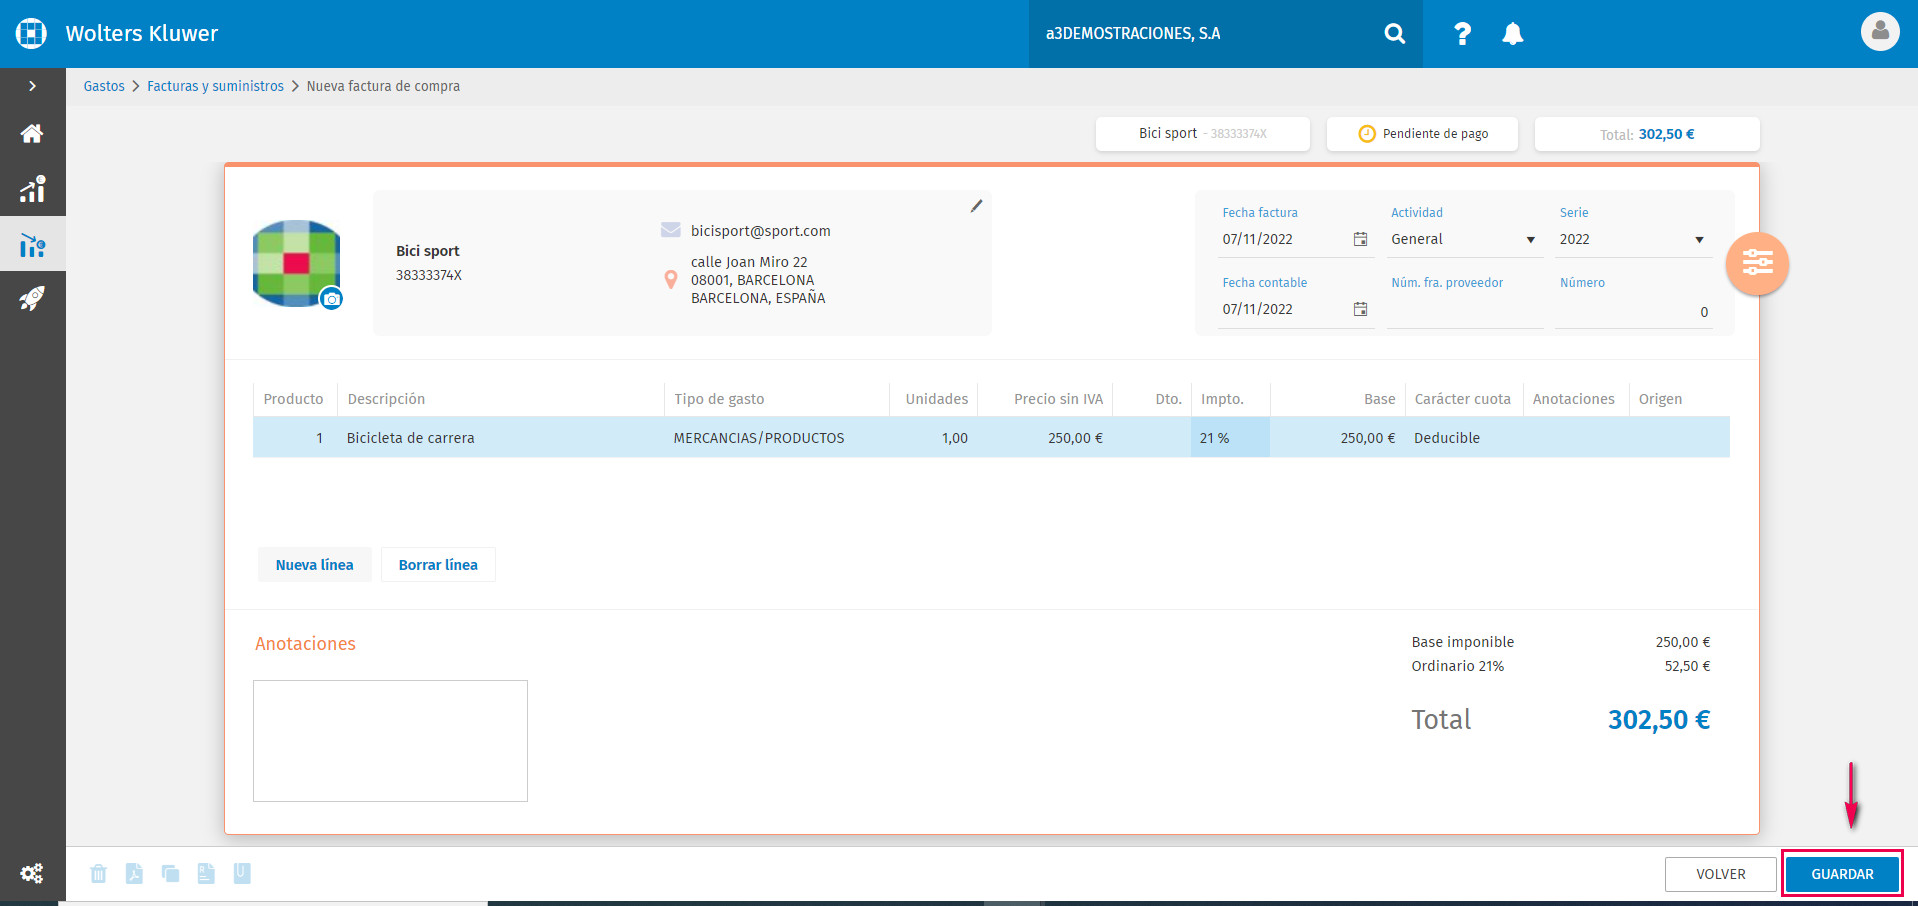Click the rectificative document R icon
The width and height of the screenshot is (1918, 906).
pyautogui.click(x=206, y=874)
